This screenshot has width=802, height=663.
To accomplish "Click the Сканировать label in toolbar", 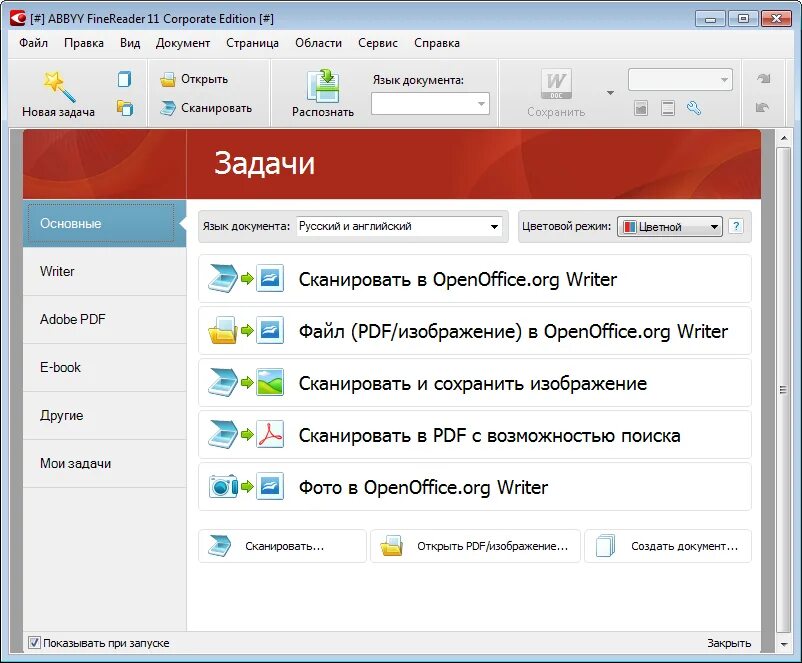I will point(216,108).
